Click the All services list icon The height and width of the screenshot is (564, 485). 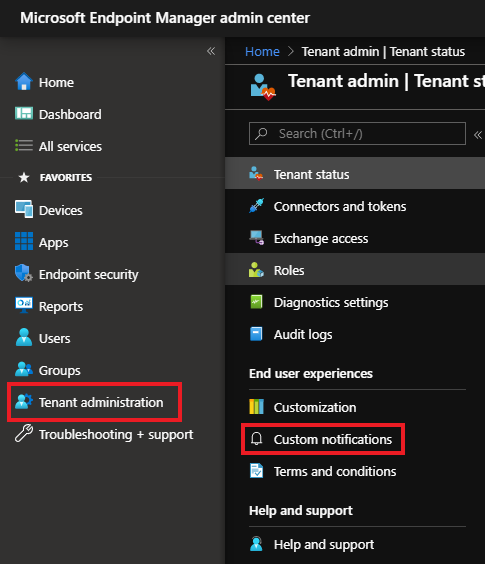24,146
